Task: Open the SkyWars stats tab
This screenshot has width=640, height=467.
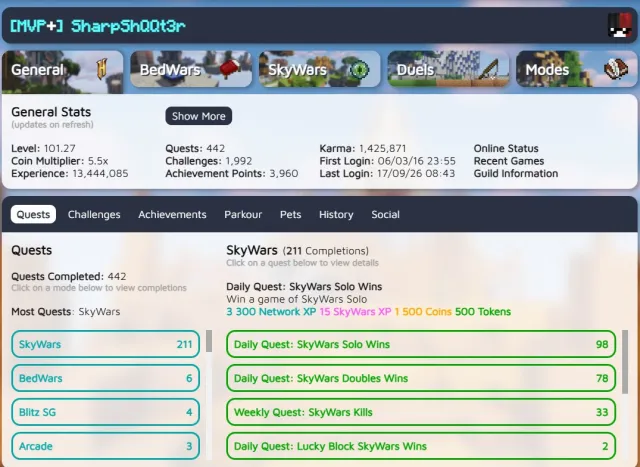Action: pos(320,69)
